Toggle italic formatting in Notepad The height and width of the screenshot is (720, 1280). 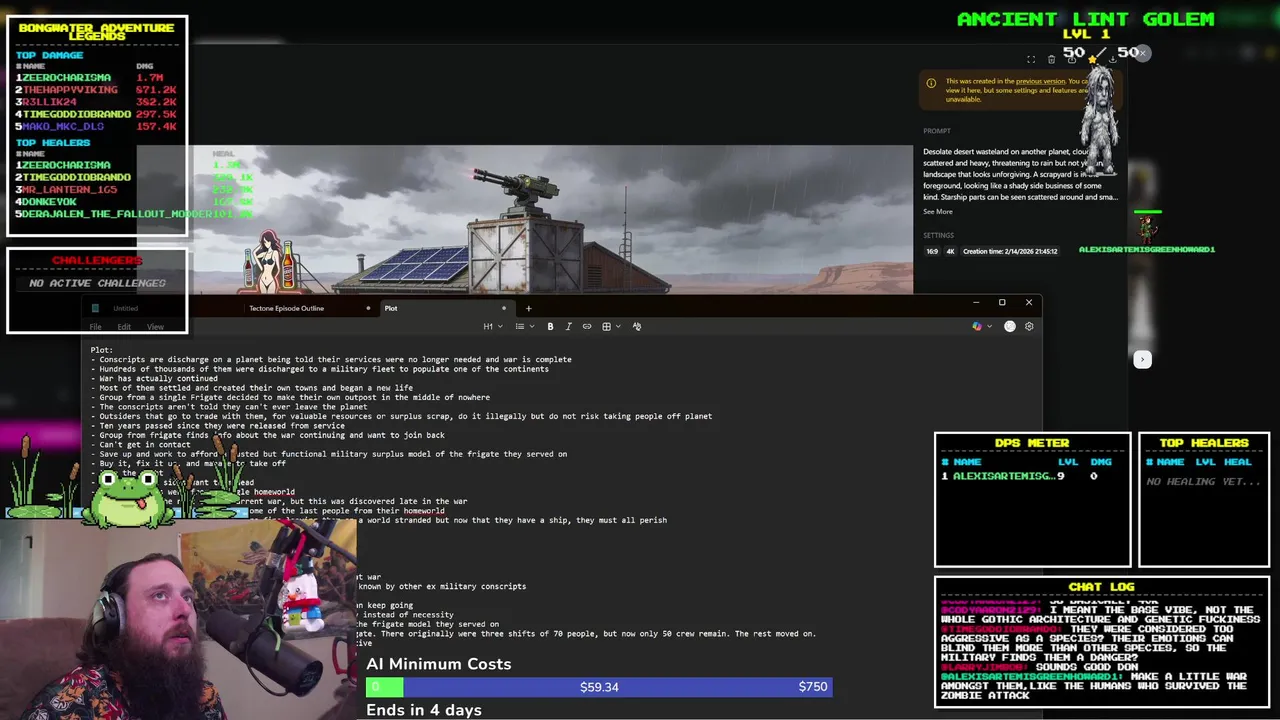tap(568, 326)
